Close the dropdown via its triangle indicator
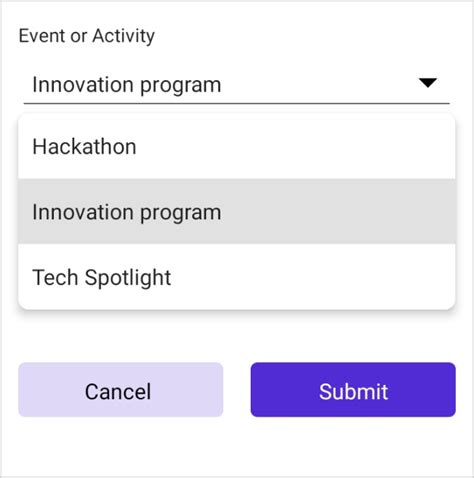This screenshot has width=474, height=478. tap(428, 83)
